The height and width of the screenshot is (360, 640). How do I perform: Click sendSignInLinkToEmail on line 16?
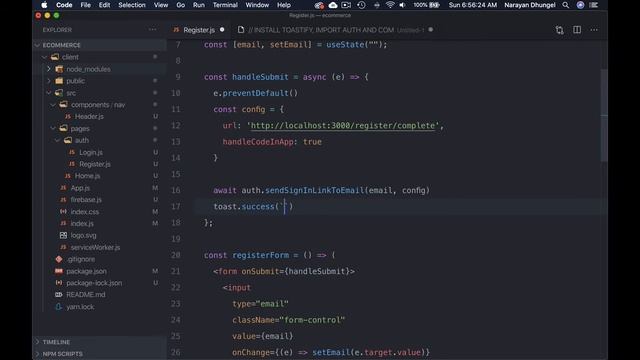click(x=315, y=190)
